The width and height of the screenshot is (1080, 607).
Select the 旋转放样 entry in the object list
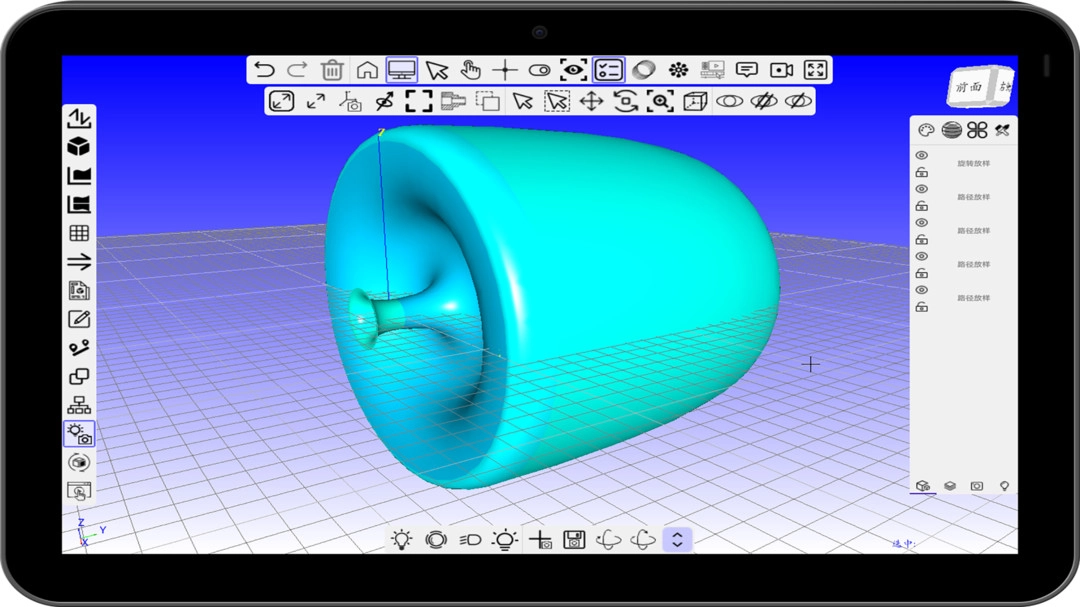coord(973,163)
